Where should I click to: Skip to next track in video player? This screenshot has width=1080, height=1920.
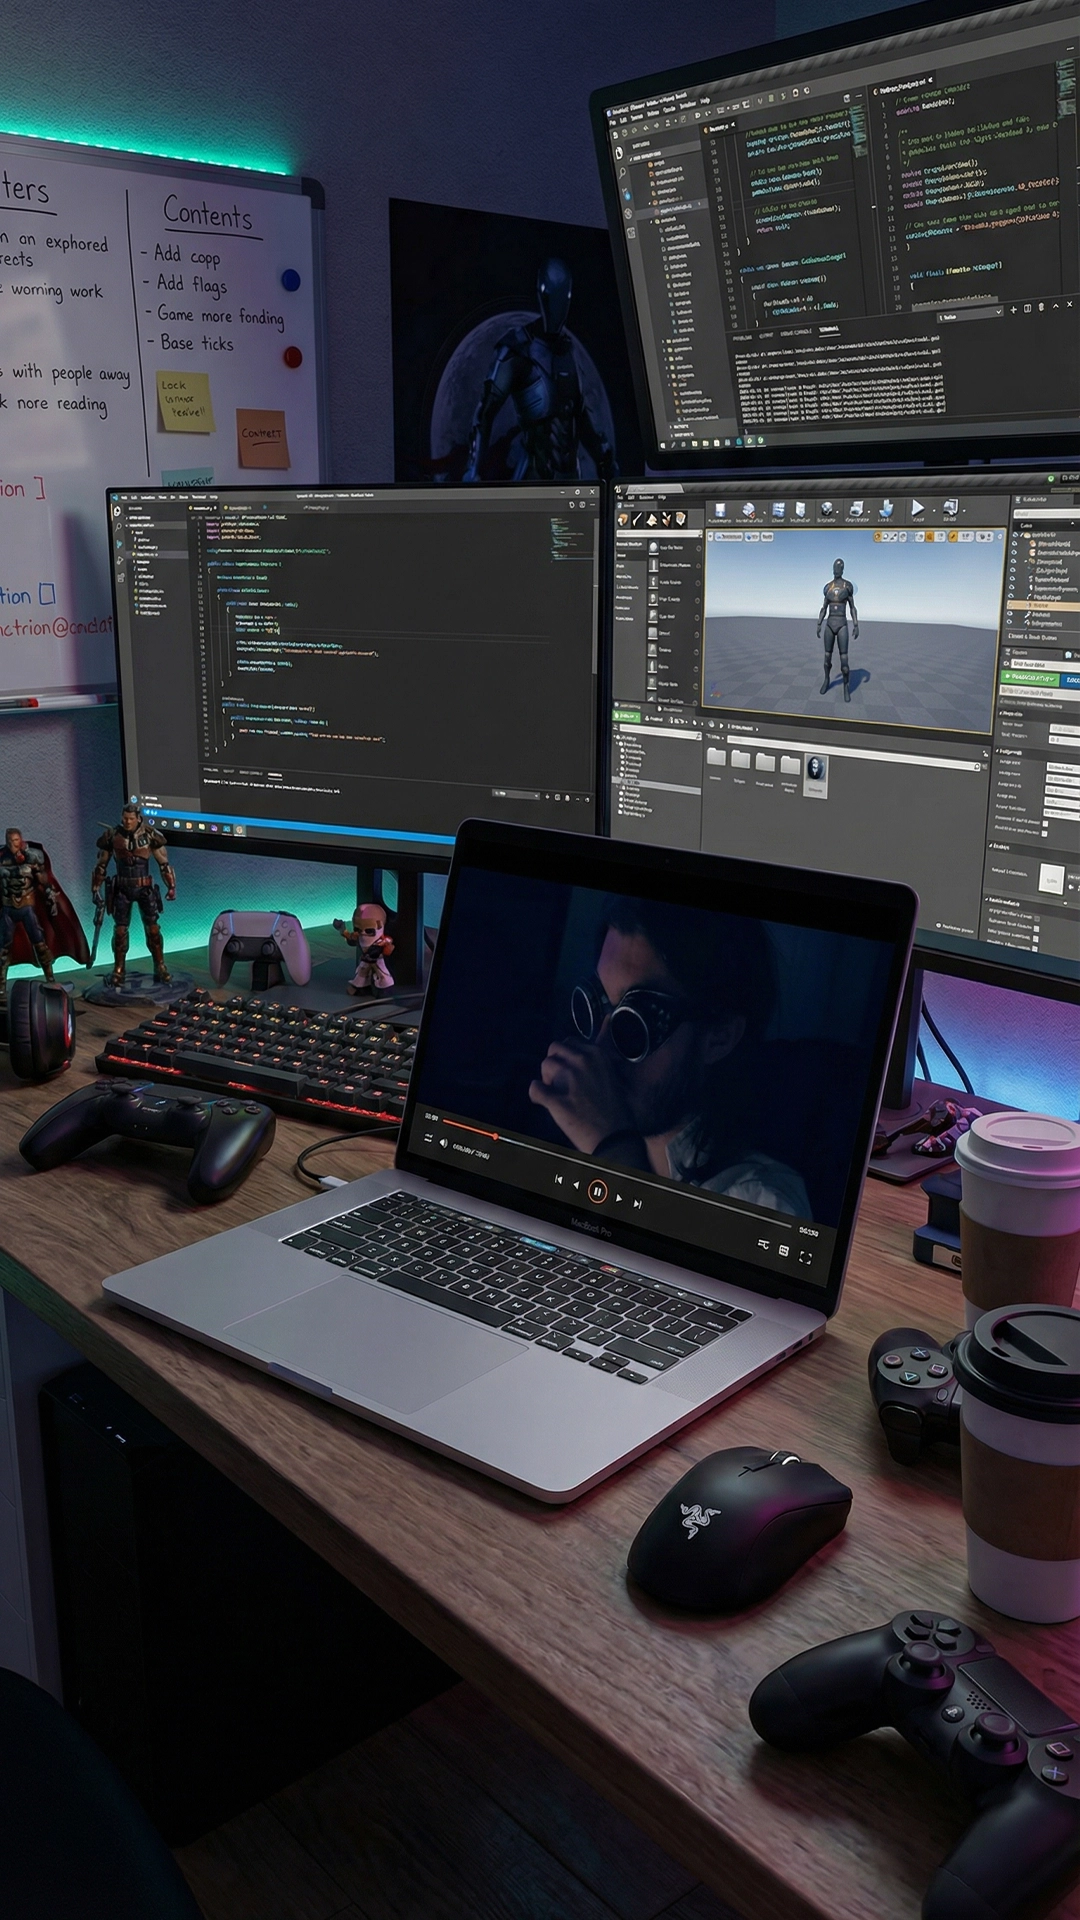(x=637, y=1204)
